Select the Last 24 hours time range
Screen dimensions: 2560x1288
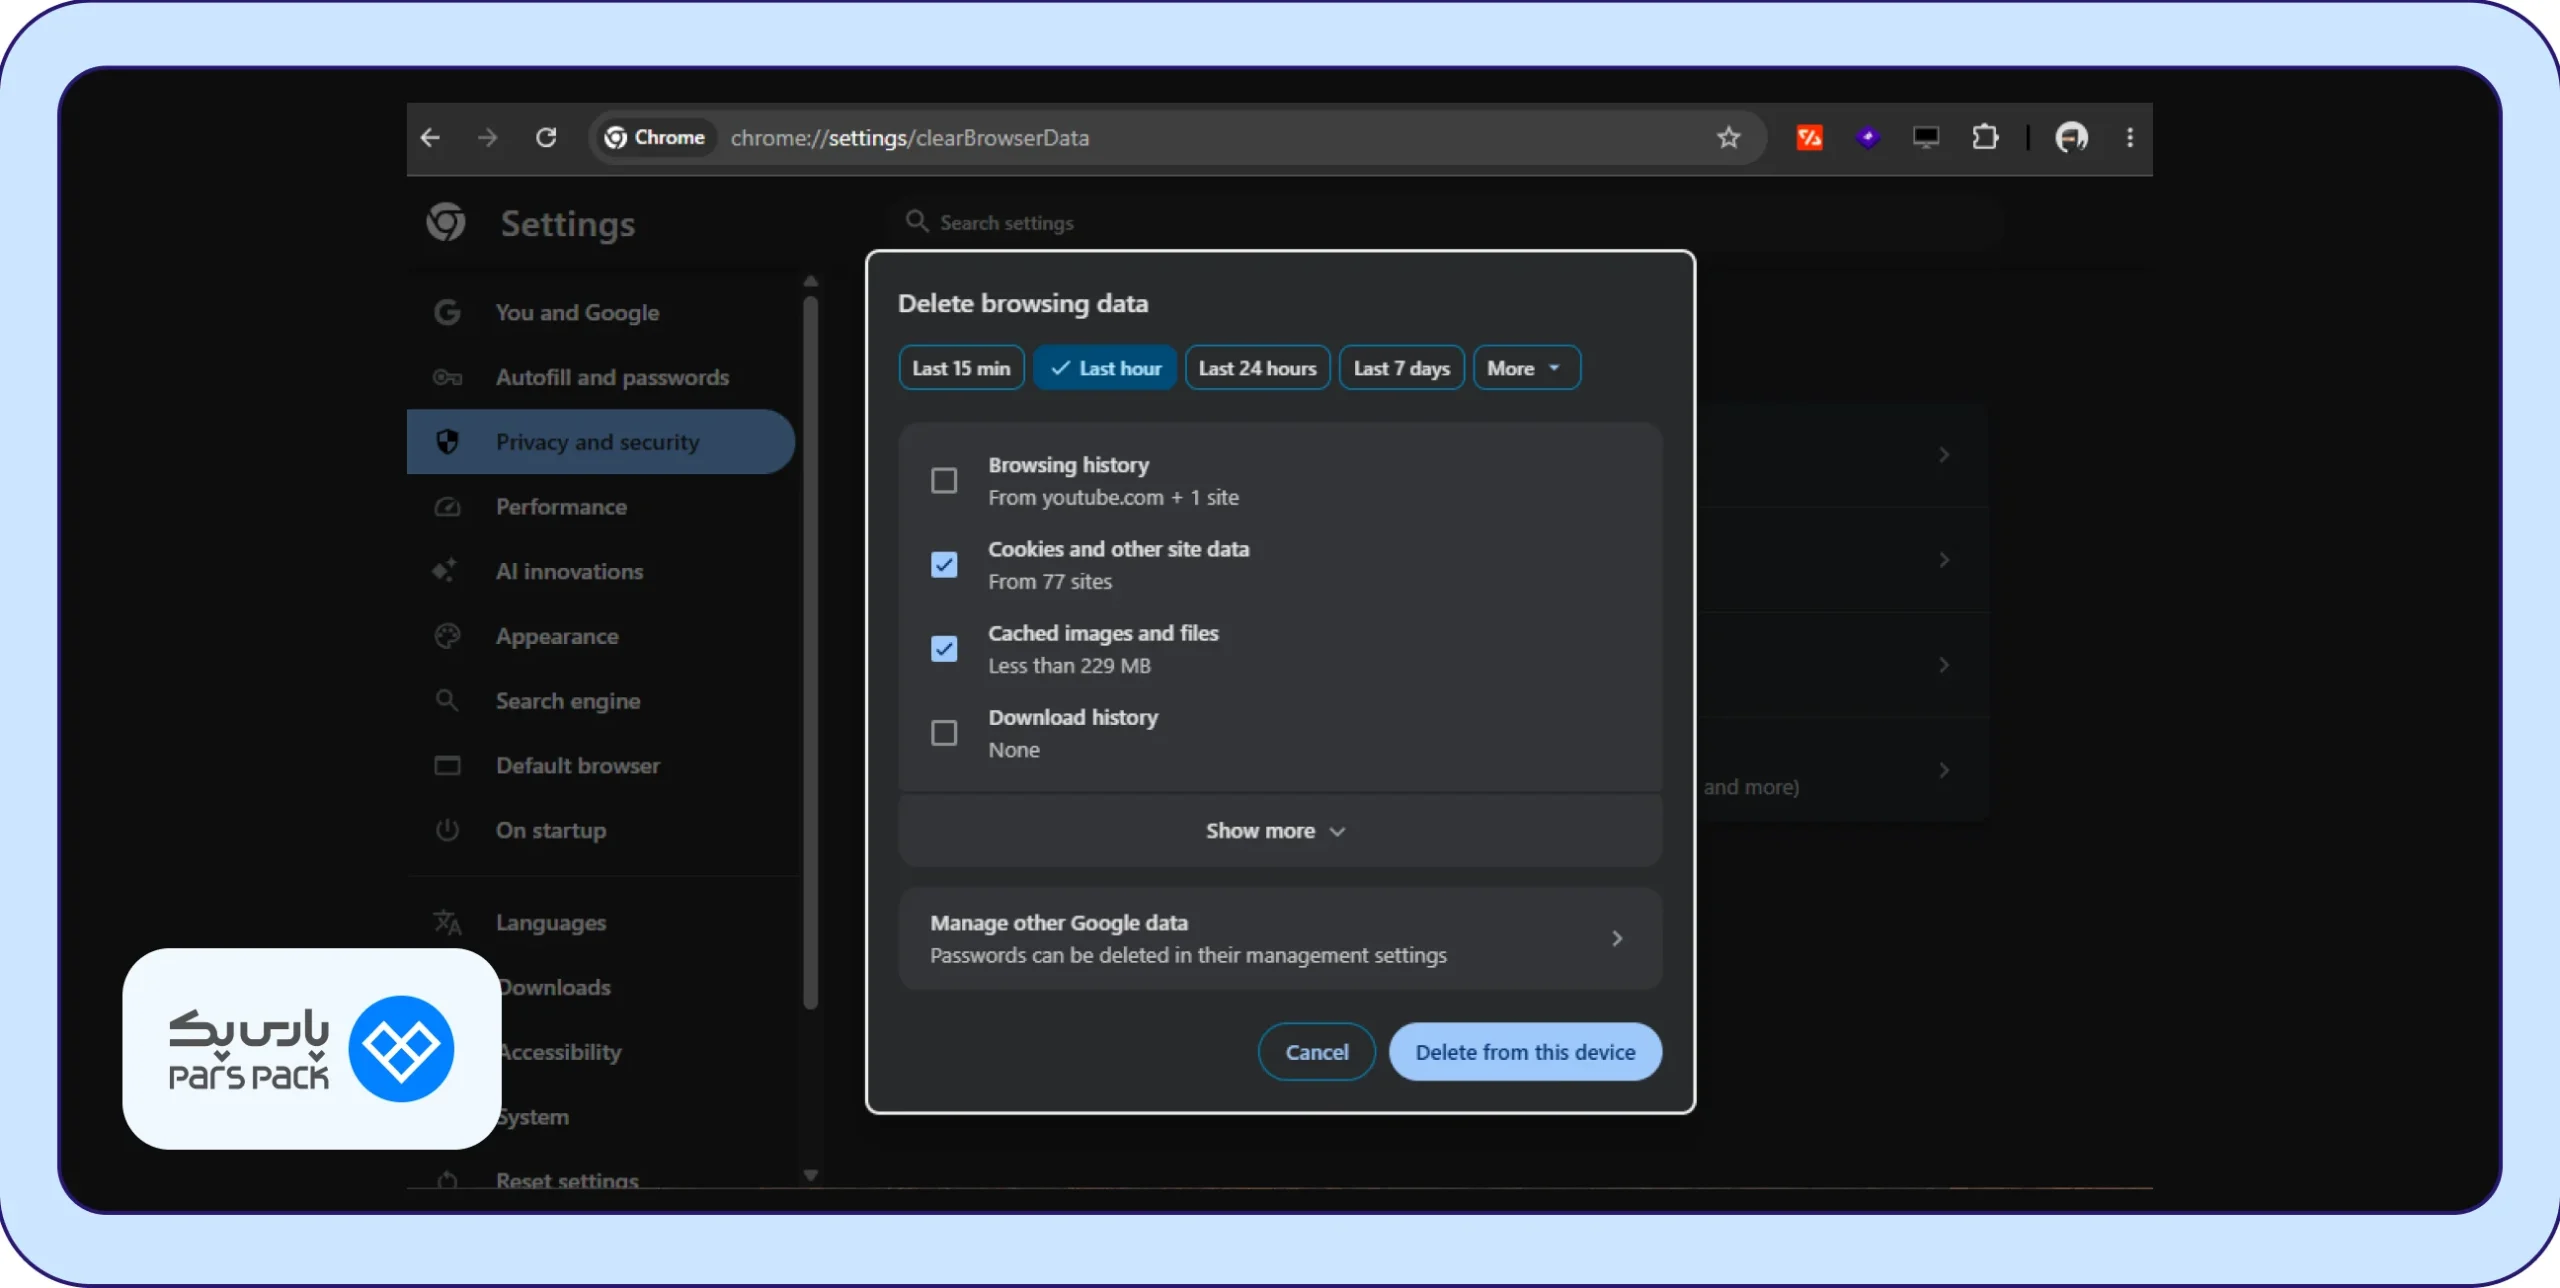1257,368
